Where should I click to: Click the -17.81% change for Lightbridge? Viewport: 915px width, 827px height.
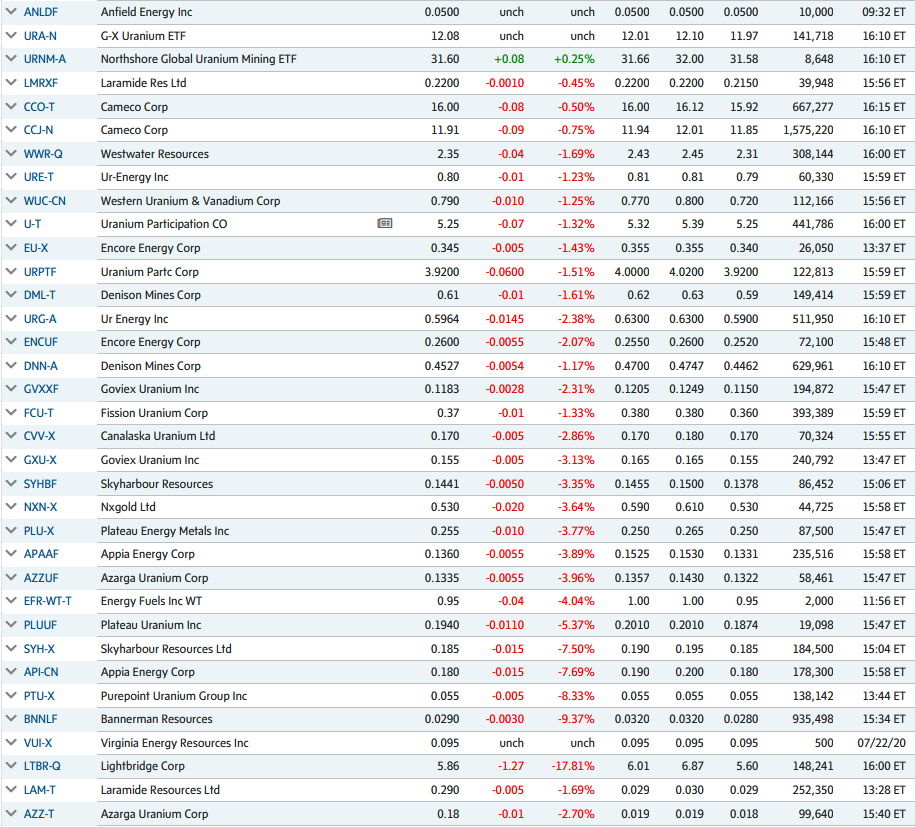tap(573, 766)
